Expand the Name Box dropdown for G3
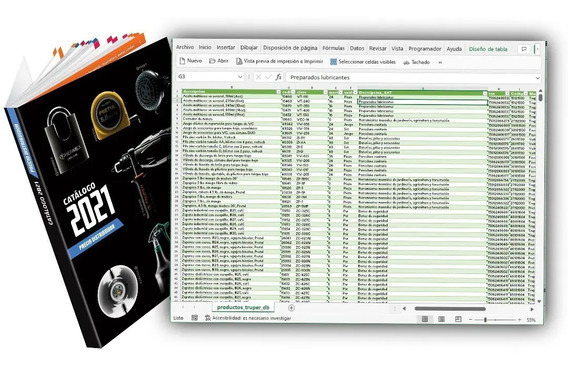Screen dimensions: 568x368 point(240,77)
